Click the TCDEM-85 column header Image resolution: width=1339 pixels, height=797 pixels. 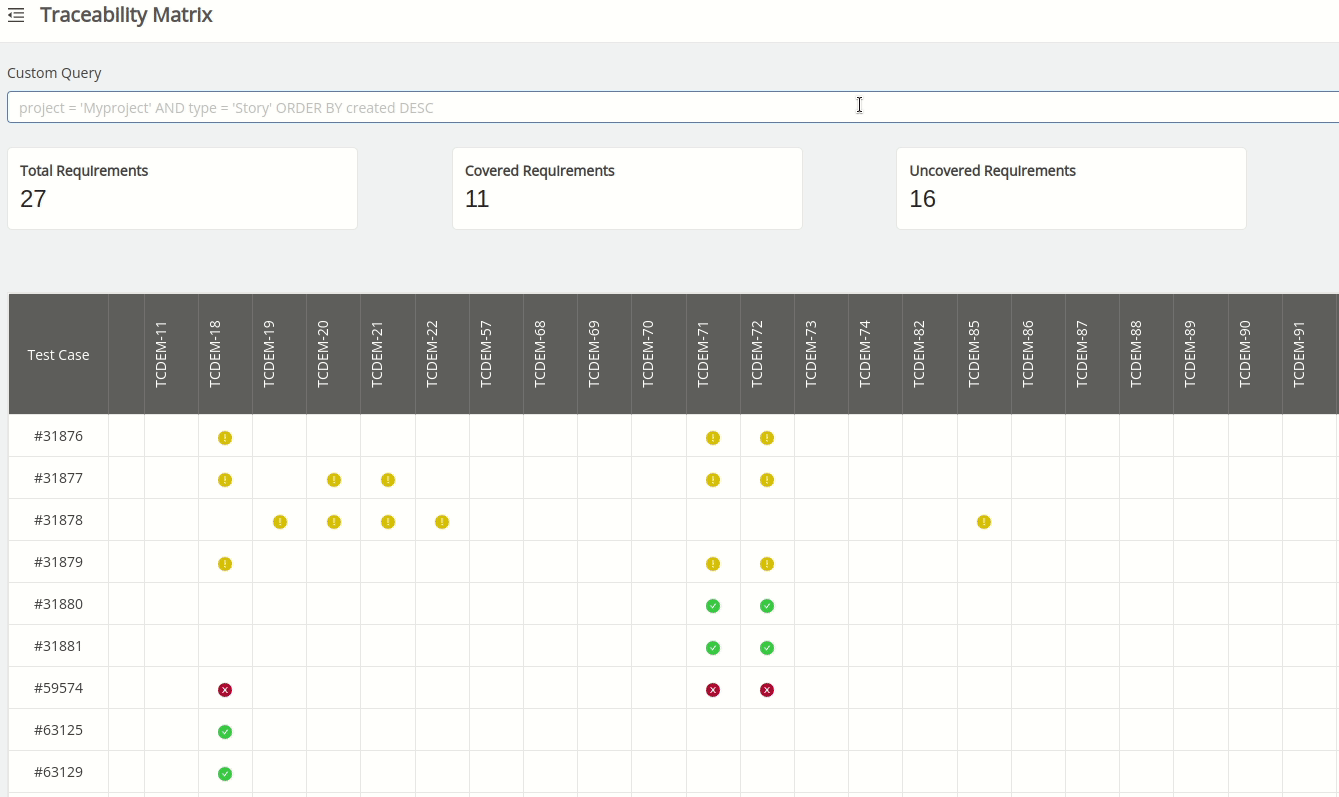coord(984,354)
